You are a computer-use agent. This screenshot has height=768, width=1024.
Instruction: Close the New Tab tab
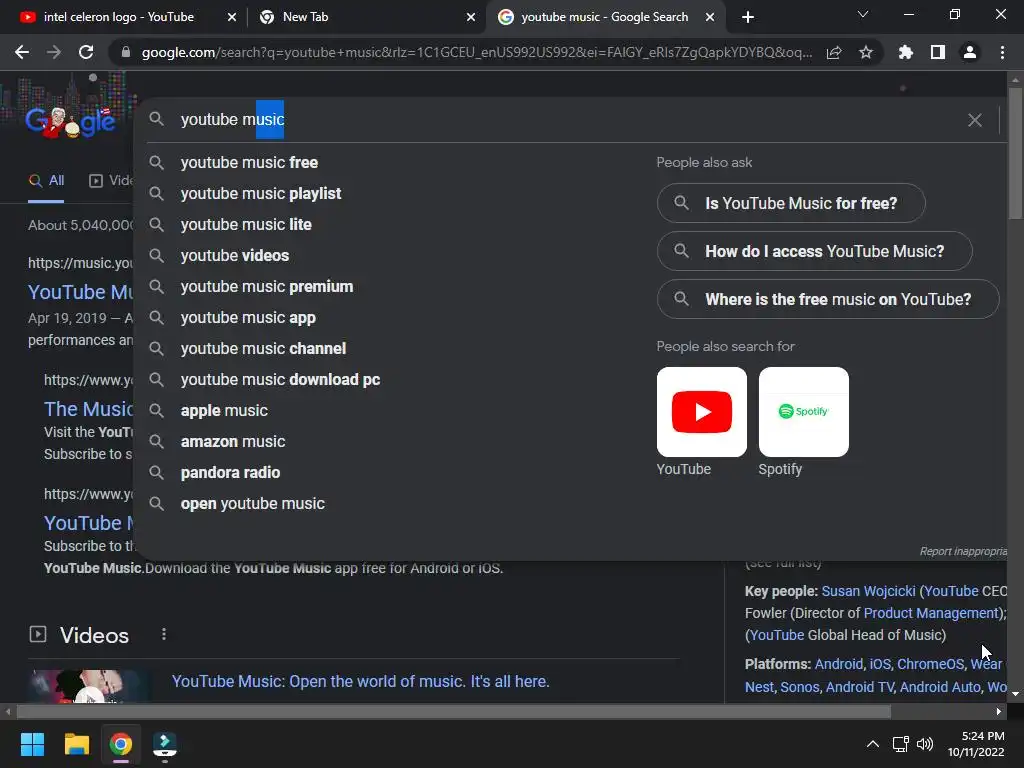pos(471,17)
